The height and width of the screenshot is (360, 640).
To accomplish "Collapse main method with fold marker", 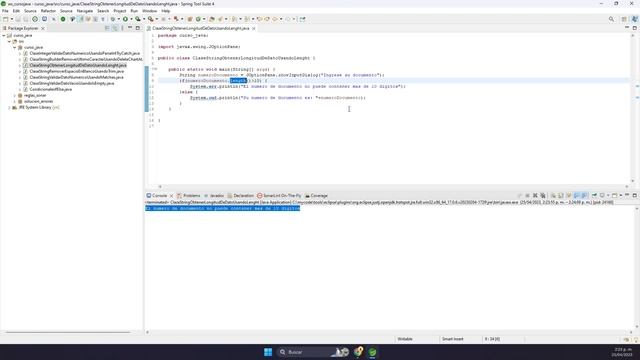I will (156, 69).
